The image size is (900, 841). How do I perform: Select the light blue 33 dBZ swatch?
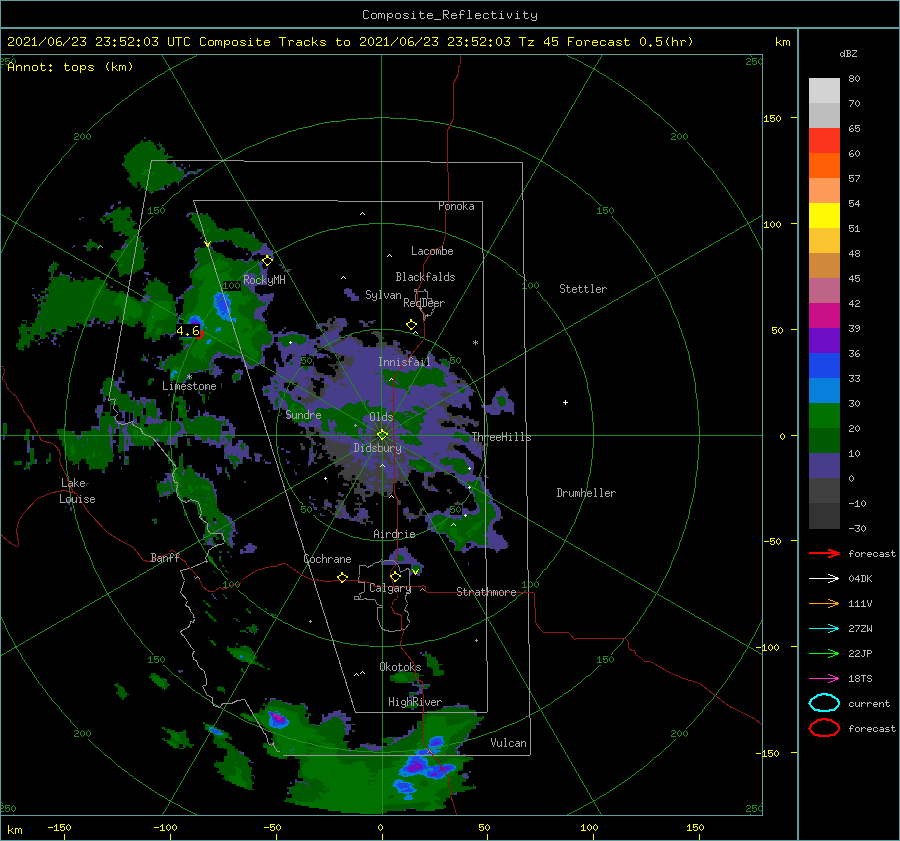coord(824,390)
